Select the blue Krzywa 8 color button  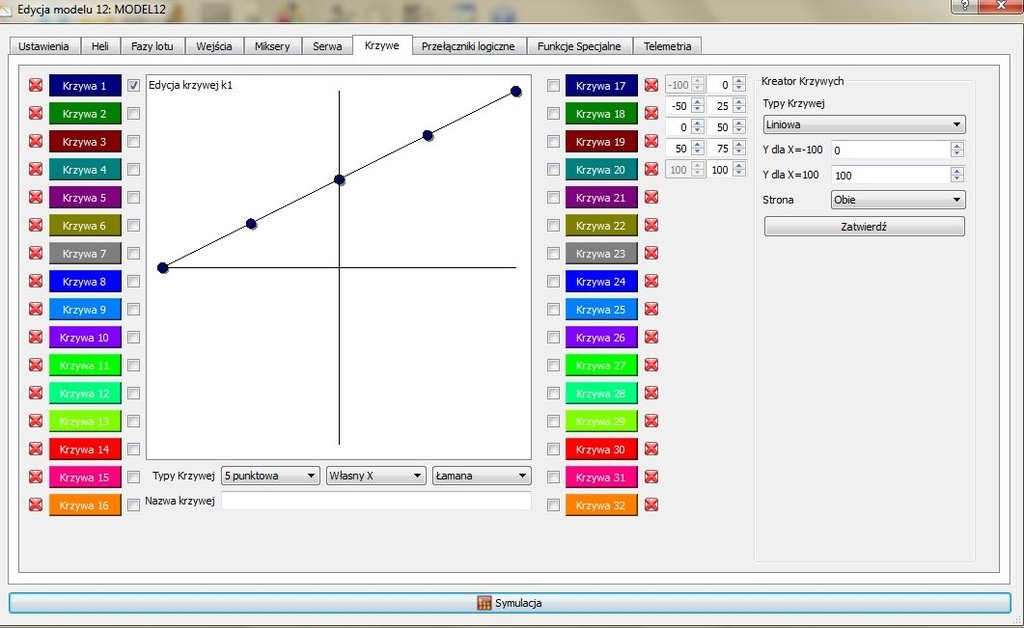click(85, 282)
